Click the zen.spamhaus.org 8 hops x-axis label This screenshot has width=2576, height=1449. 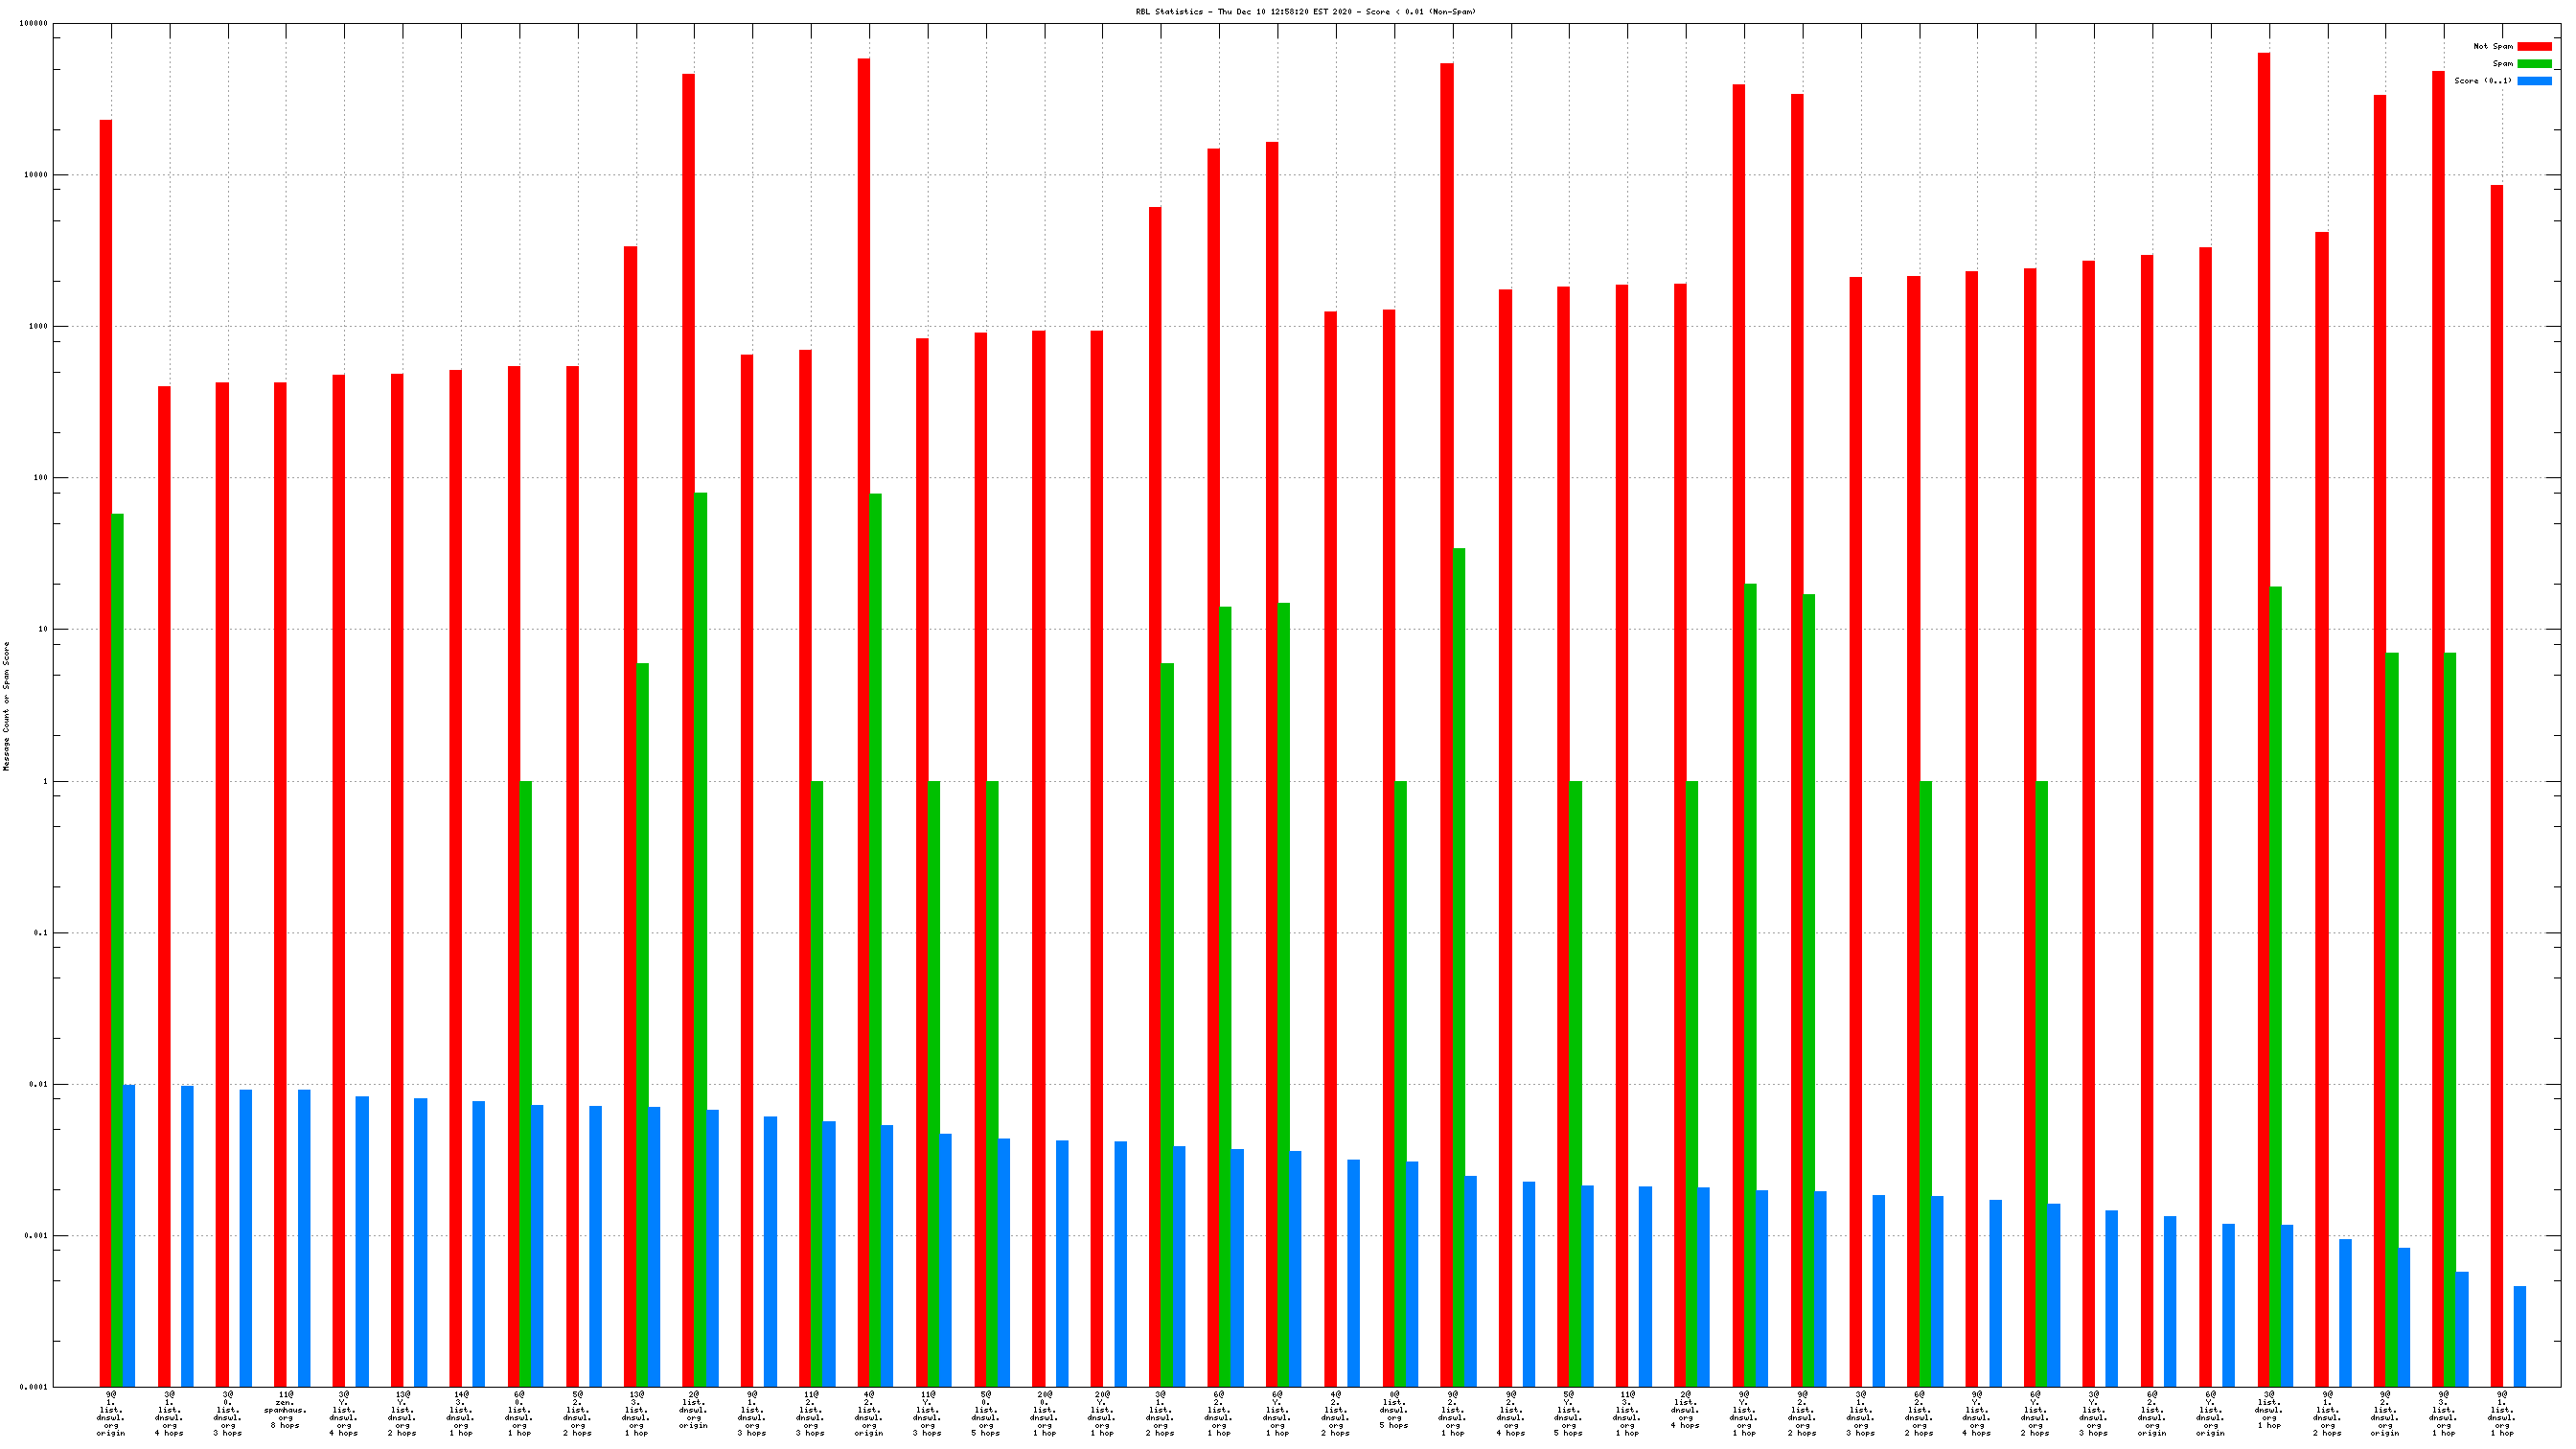tap(285, 1410)
